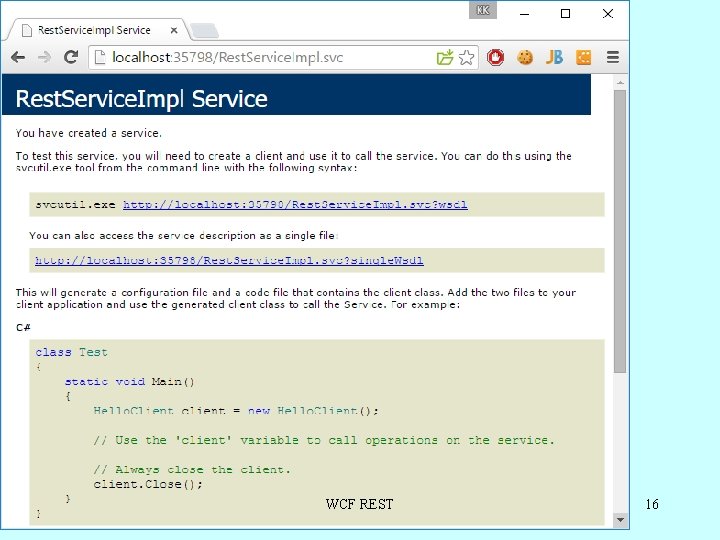Click the "// Use the 'client' variable" comment line
The height and width of the screenshot is (540, 720).
pyautogui.click(x=324, y=440)
